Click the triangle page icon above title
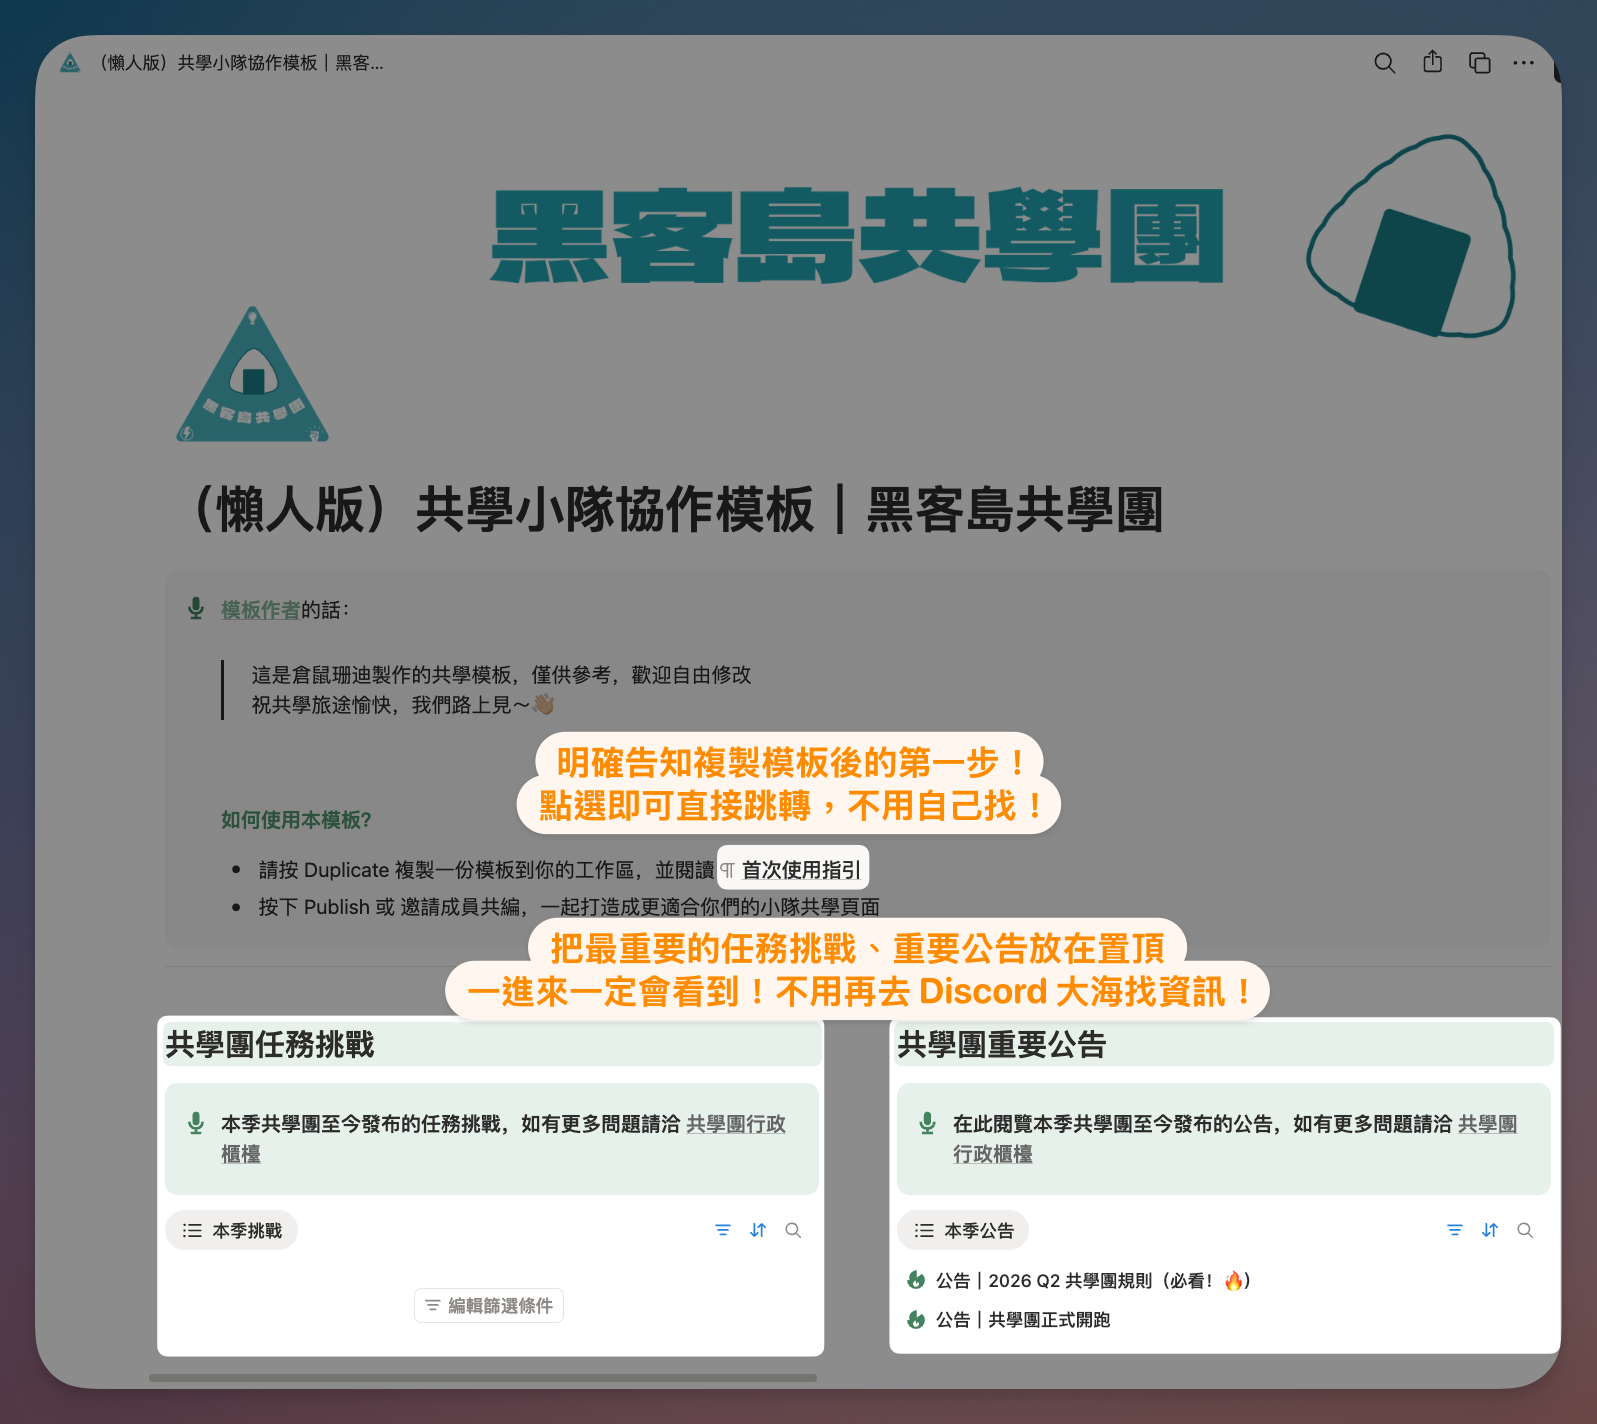 (253, 376)
